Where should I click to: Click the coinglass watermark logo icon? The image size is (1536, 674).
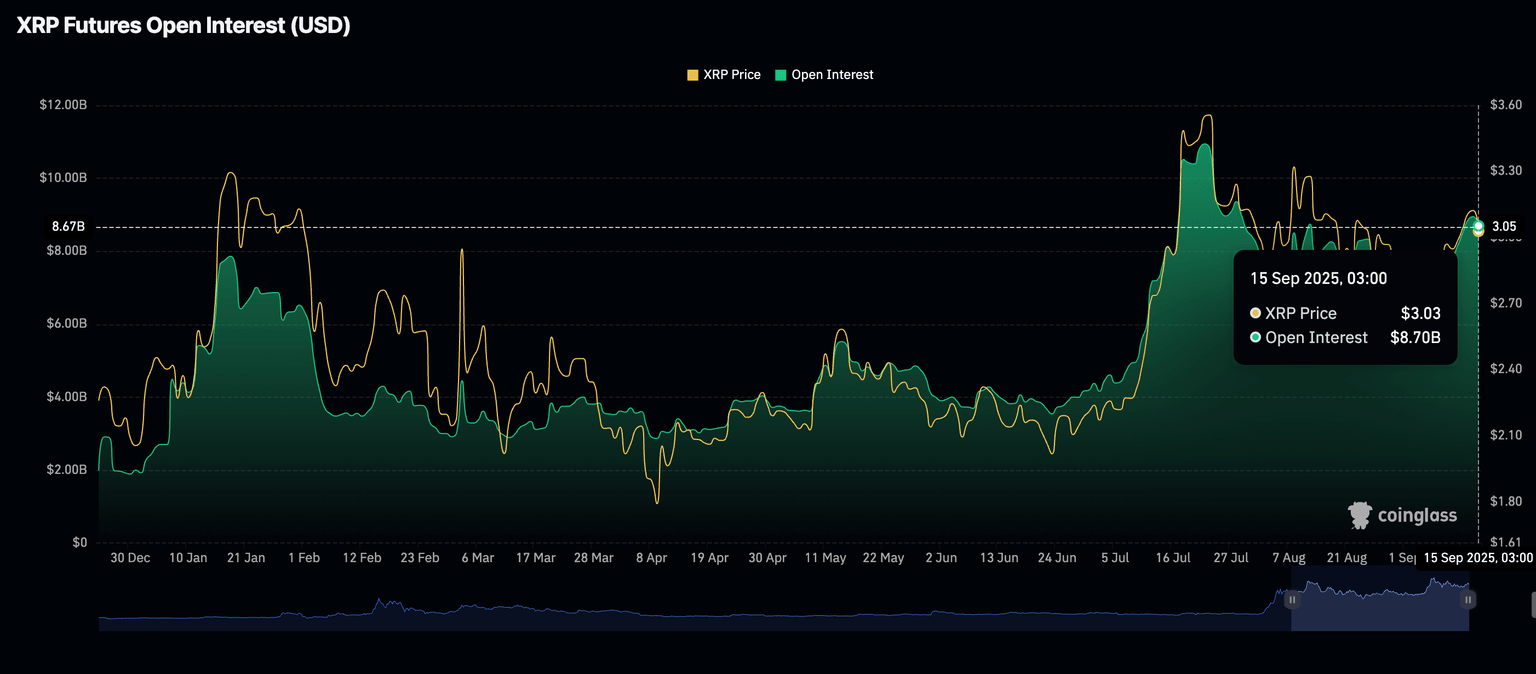[1360, 515]
